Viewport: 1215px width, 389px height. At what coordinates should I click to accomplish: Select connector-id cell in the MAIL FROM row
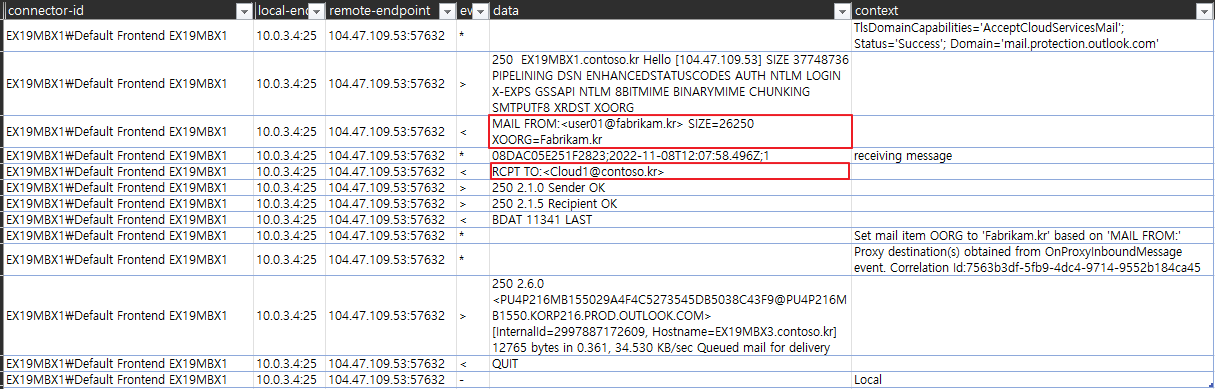coord(129,131)
